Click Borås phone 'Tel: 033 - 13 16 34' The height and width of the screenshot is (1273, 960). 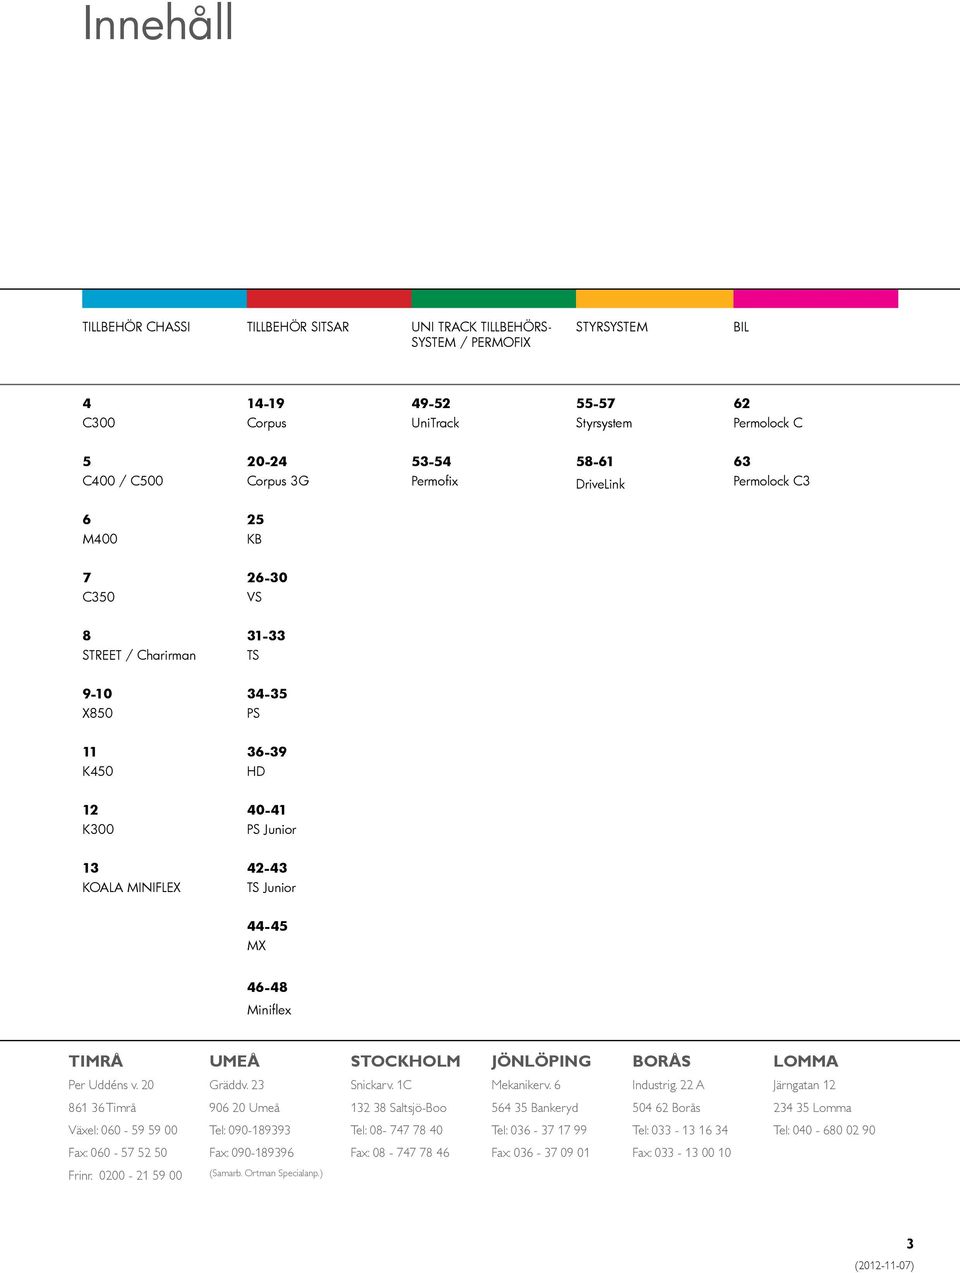[680, 1130]
